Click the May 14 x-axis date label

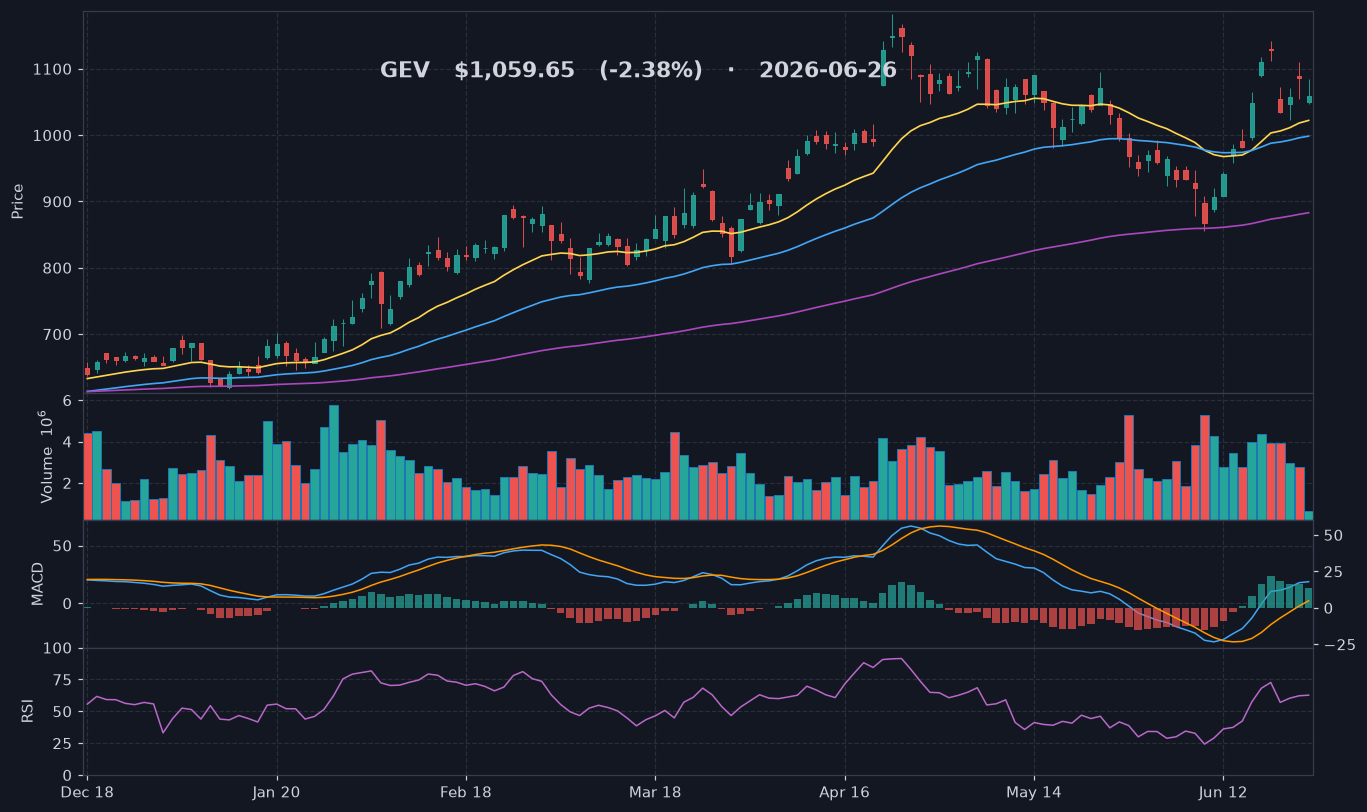pyautogui.click(x=1034, y=792)
